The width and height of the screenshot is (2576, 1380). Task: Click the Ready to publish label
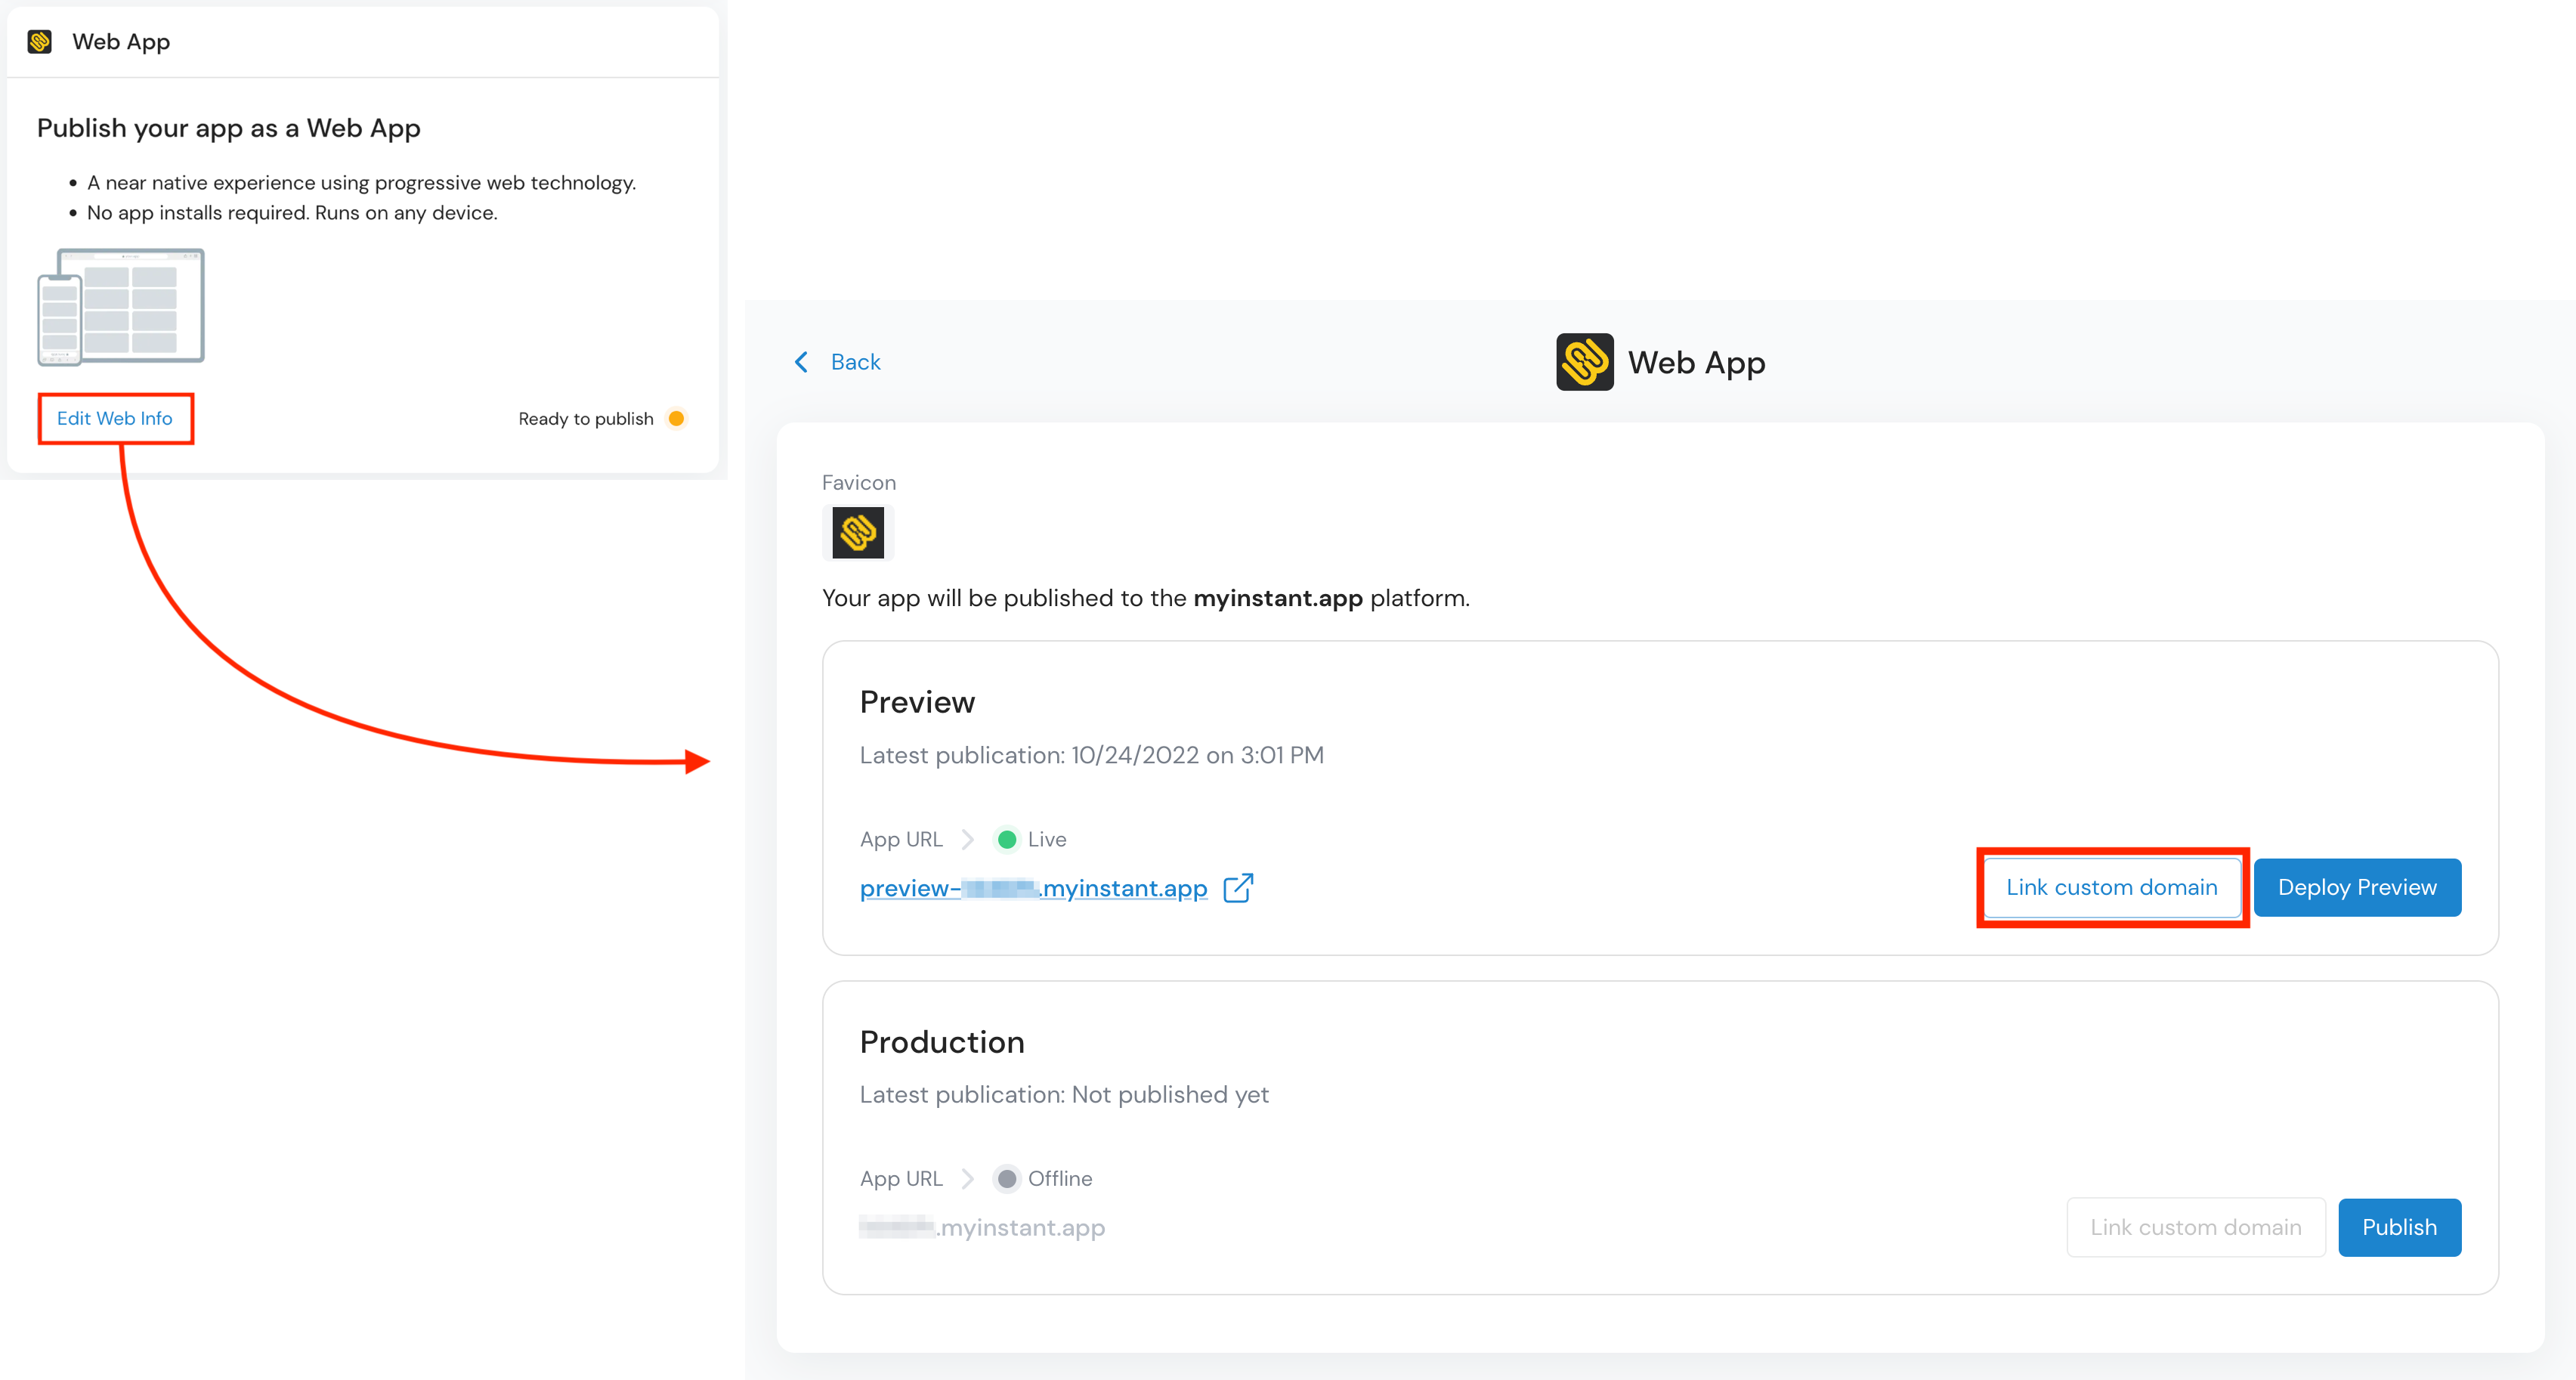point(586,419)
